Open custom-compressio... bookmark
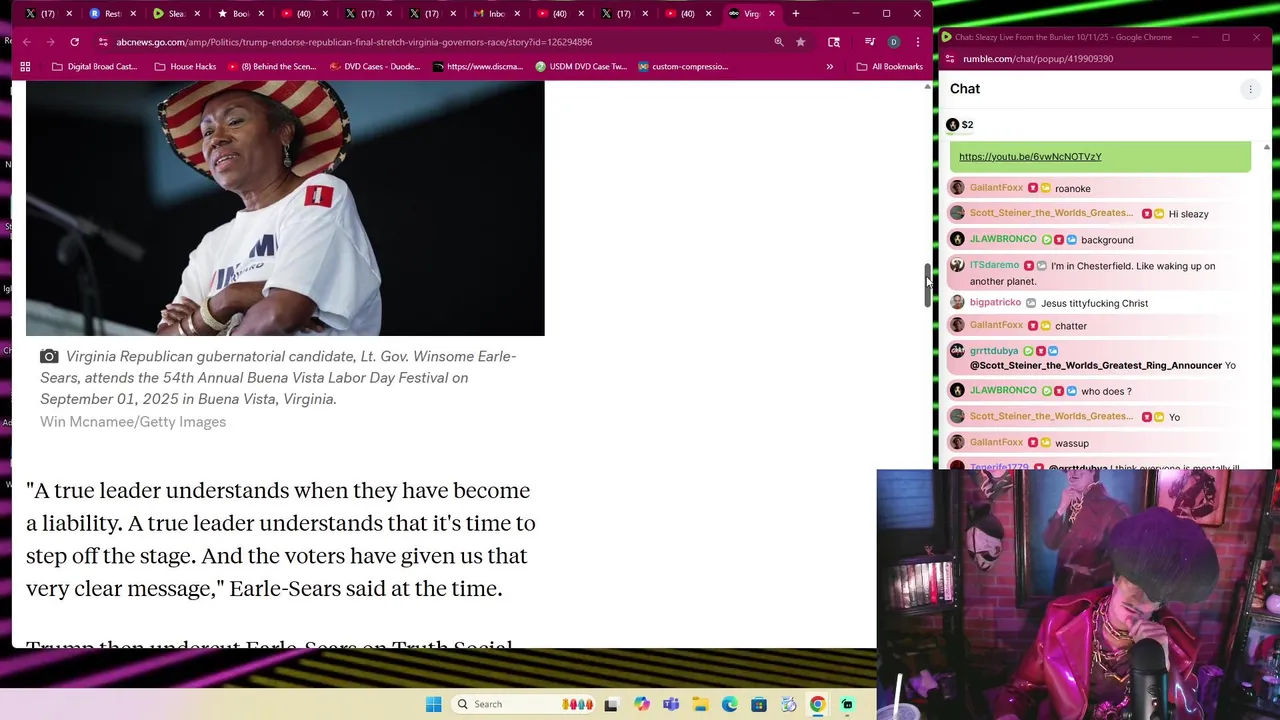 click(x=683, y=67)
